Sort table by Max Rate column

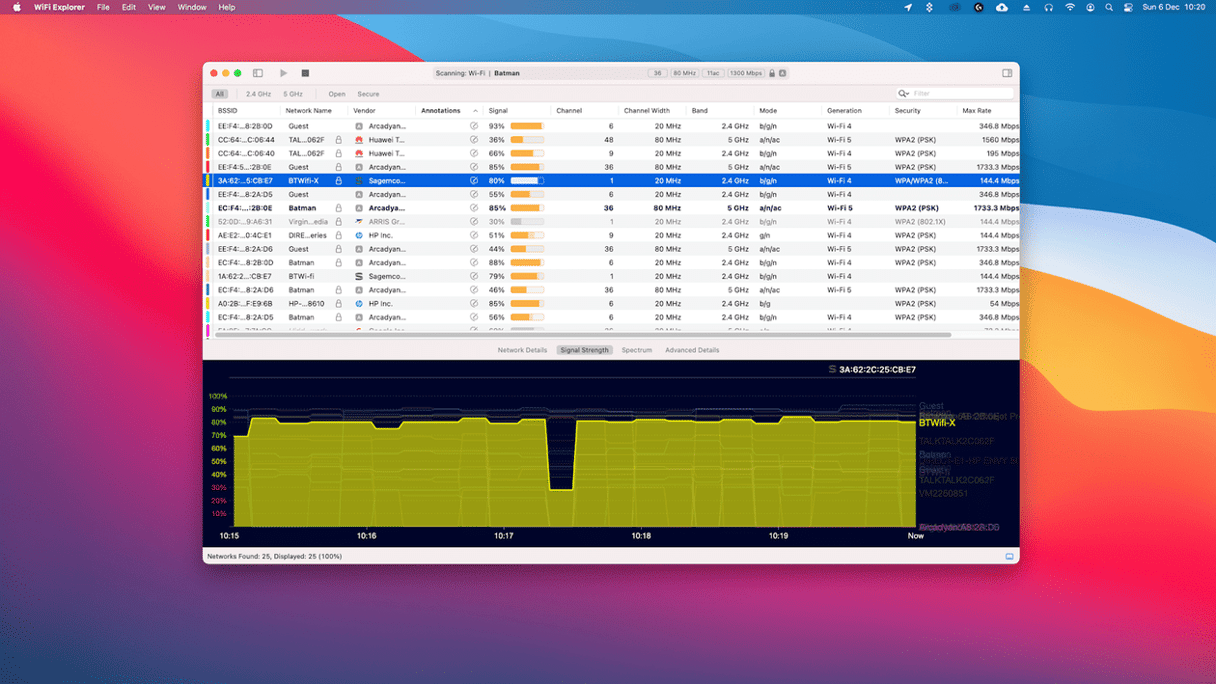(989, 111)
